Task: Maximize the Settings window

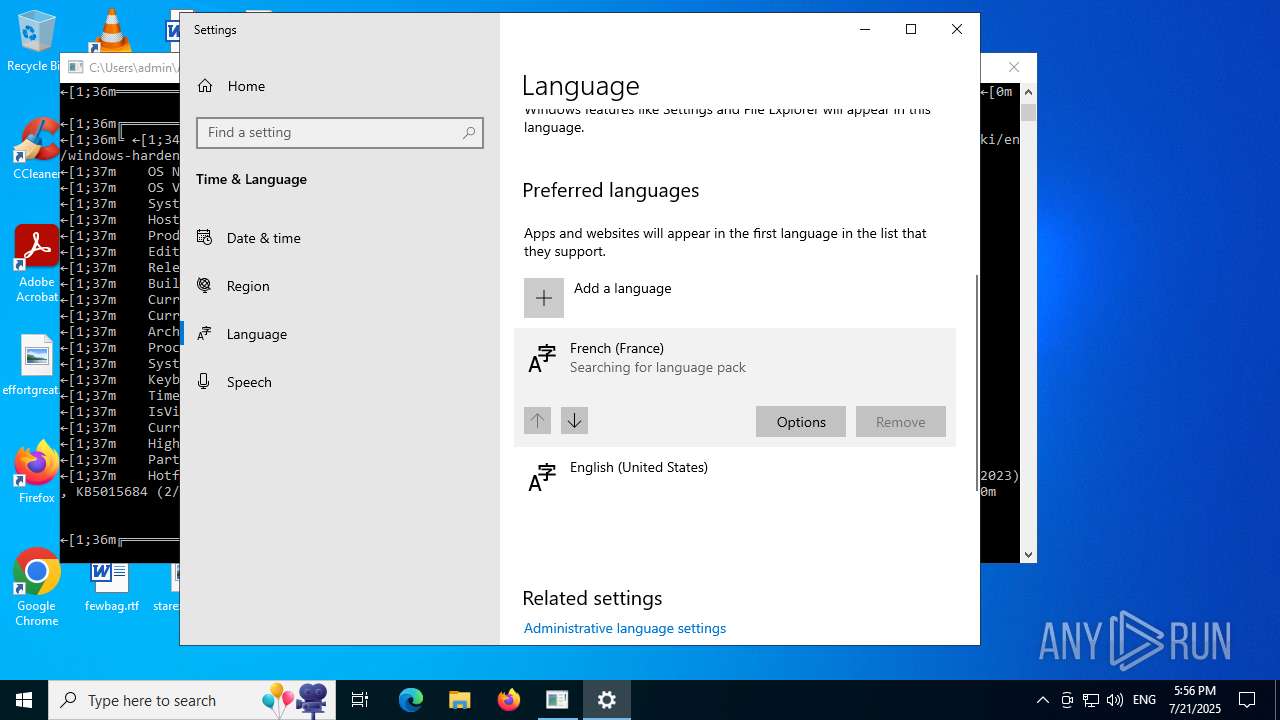Action: pos(911,30)
